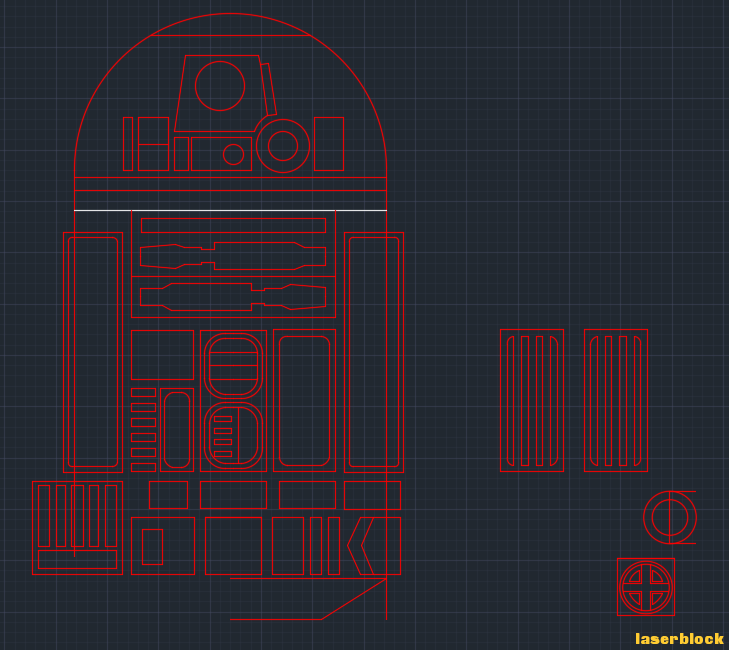Screen dimensions: 729x650
Task: Select the concentric circle eye on the dome
Action: click(x=283, y=146)
